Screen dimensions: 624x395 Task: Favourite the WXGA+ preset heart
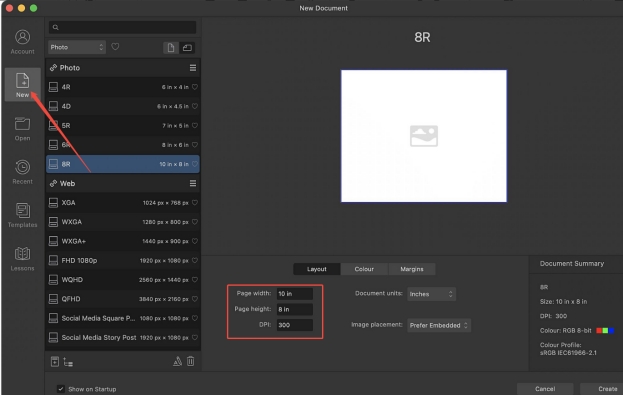(195, 241)
